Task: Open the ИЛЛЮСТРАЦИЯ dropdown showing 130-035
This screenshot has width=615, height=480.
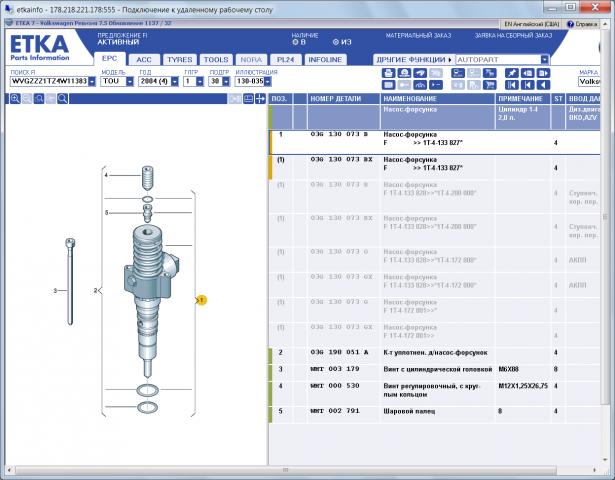Action: pos(267,82)
